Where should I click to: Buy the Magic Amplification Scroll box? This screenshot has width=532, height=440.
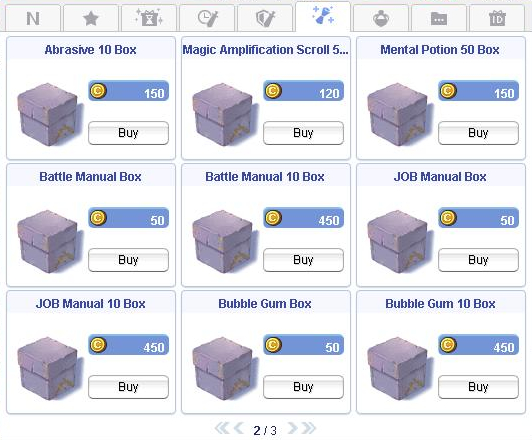point(303,133)
